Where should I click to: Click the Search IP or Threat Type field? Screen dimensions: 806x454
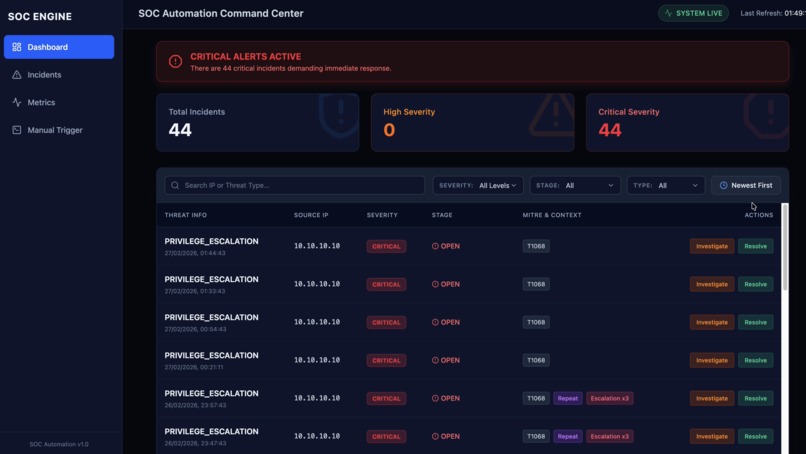(295, 185)
